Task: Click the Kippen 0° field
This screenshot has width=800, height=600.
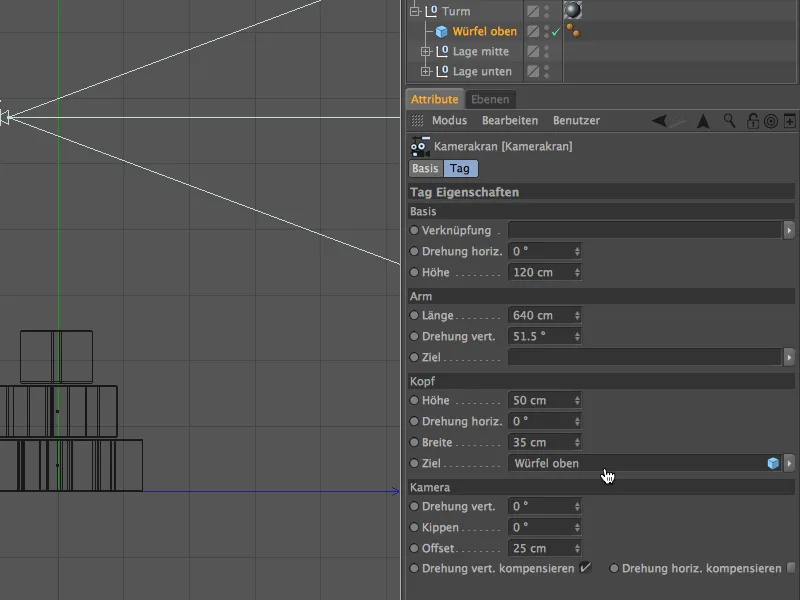Action: tap(544, 527)
